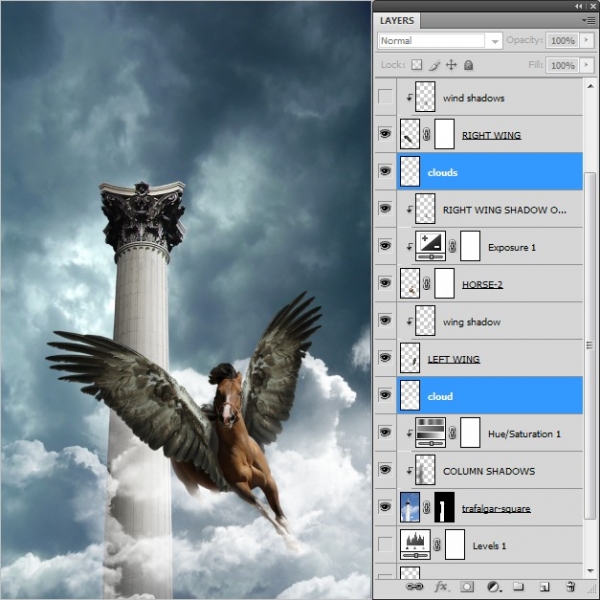The height and width of the screenshot is (600, 600).
Task: Click the Hue/Saturation 1 mask thumbnail
Action: tap(470, 433)
